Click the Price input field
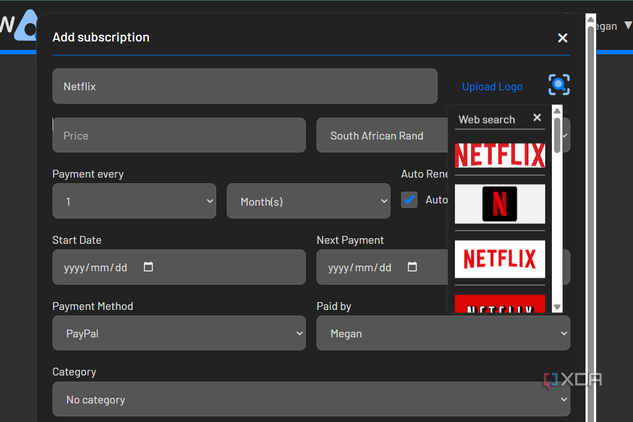 pos(179,135)
